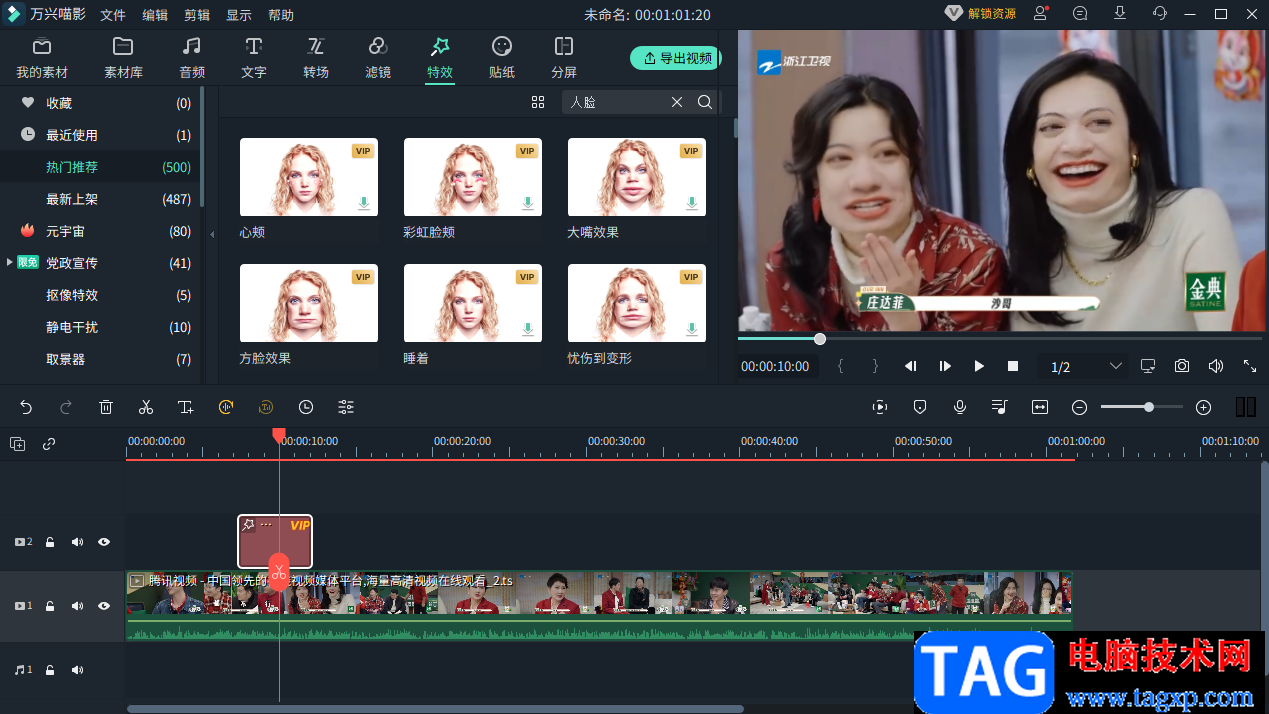Collapse the left category panel arrow
This screenshot has height=714, width=1269.
pos(211,234)
